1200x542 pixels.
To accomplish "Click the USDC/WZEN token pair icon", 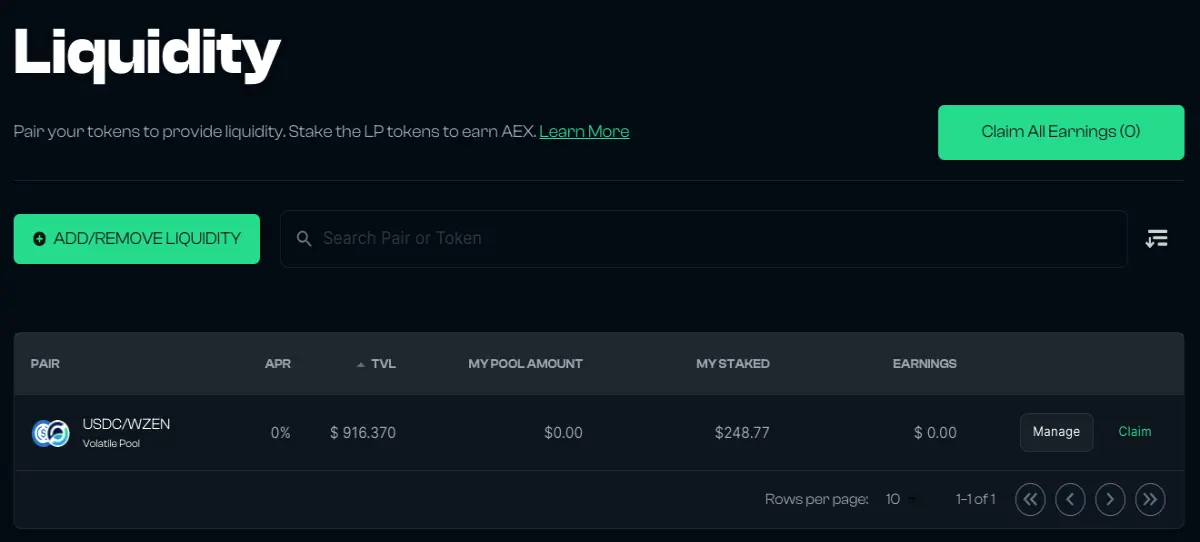I will click(x=50, y=432).
